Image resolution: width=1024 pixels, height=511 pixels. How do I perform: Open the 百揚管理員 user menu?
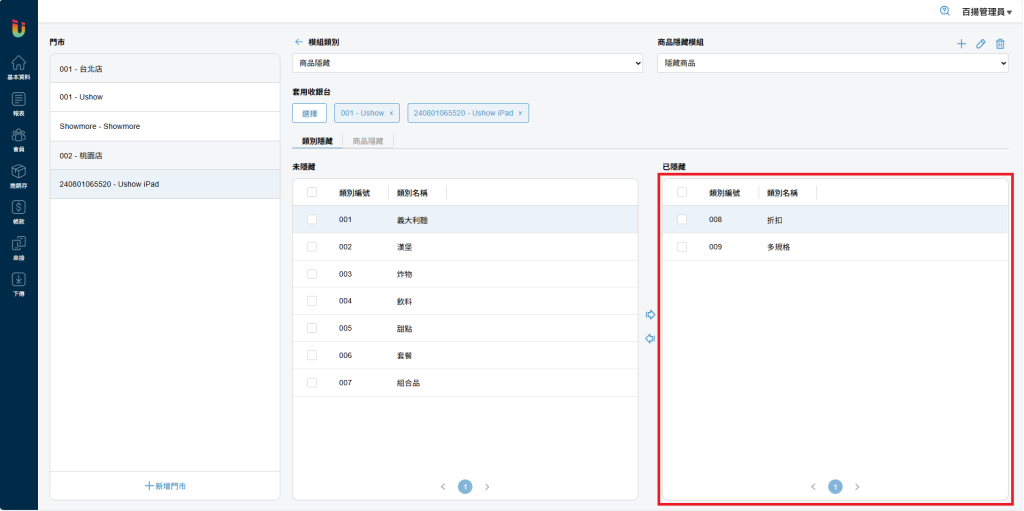tap(986, 11)
